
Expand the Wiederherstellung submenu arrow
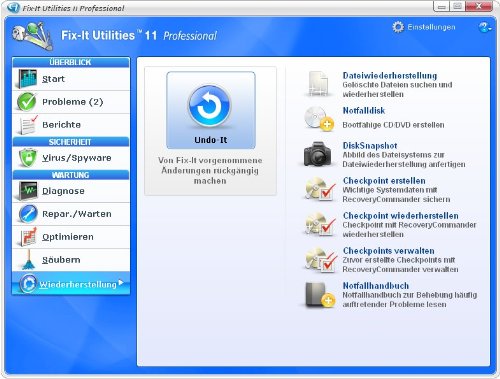tap(121, 283)
